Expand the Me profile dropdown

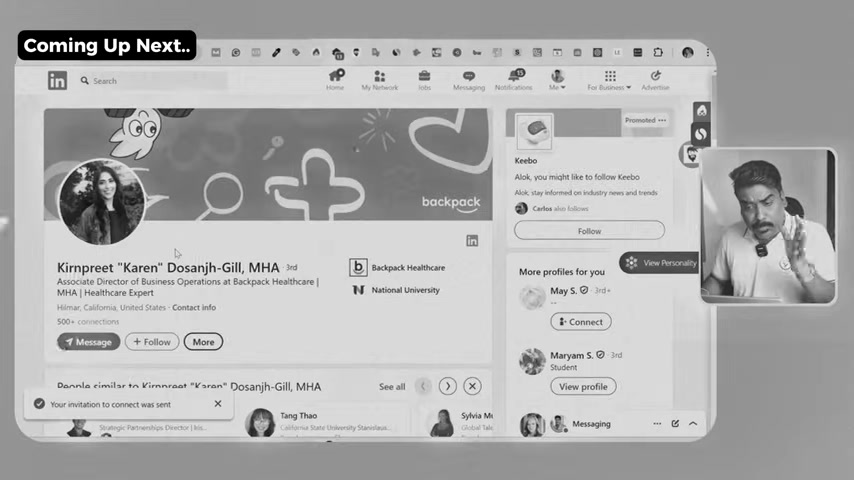[557, 80]
